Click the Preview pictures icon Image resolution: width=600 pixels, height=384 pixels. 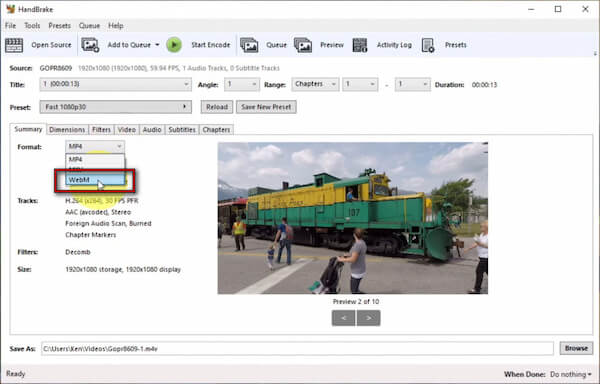coord(303,45)
